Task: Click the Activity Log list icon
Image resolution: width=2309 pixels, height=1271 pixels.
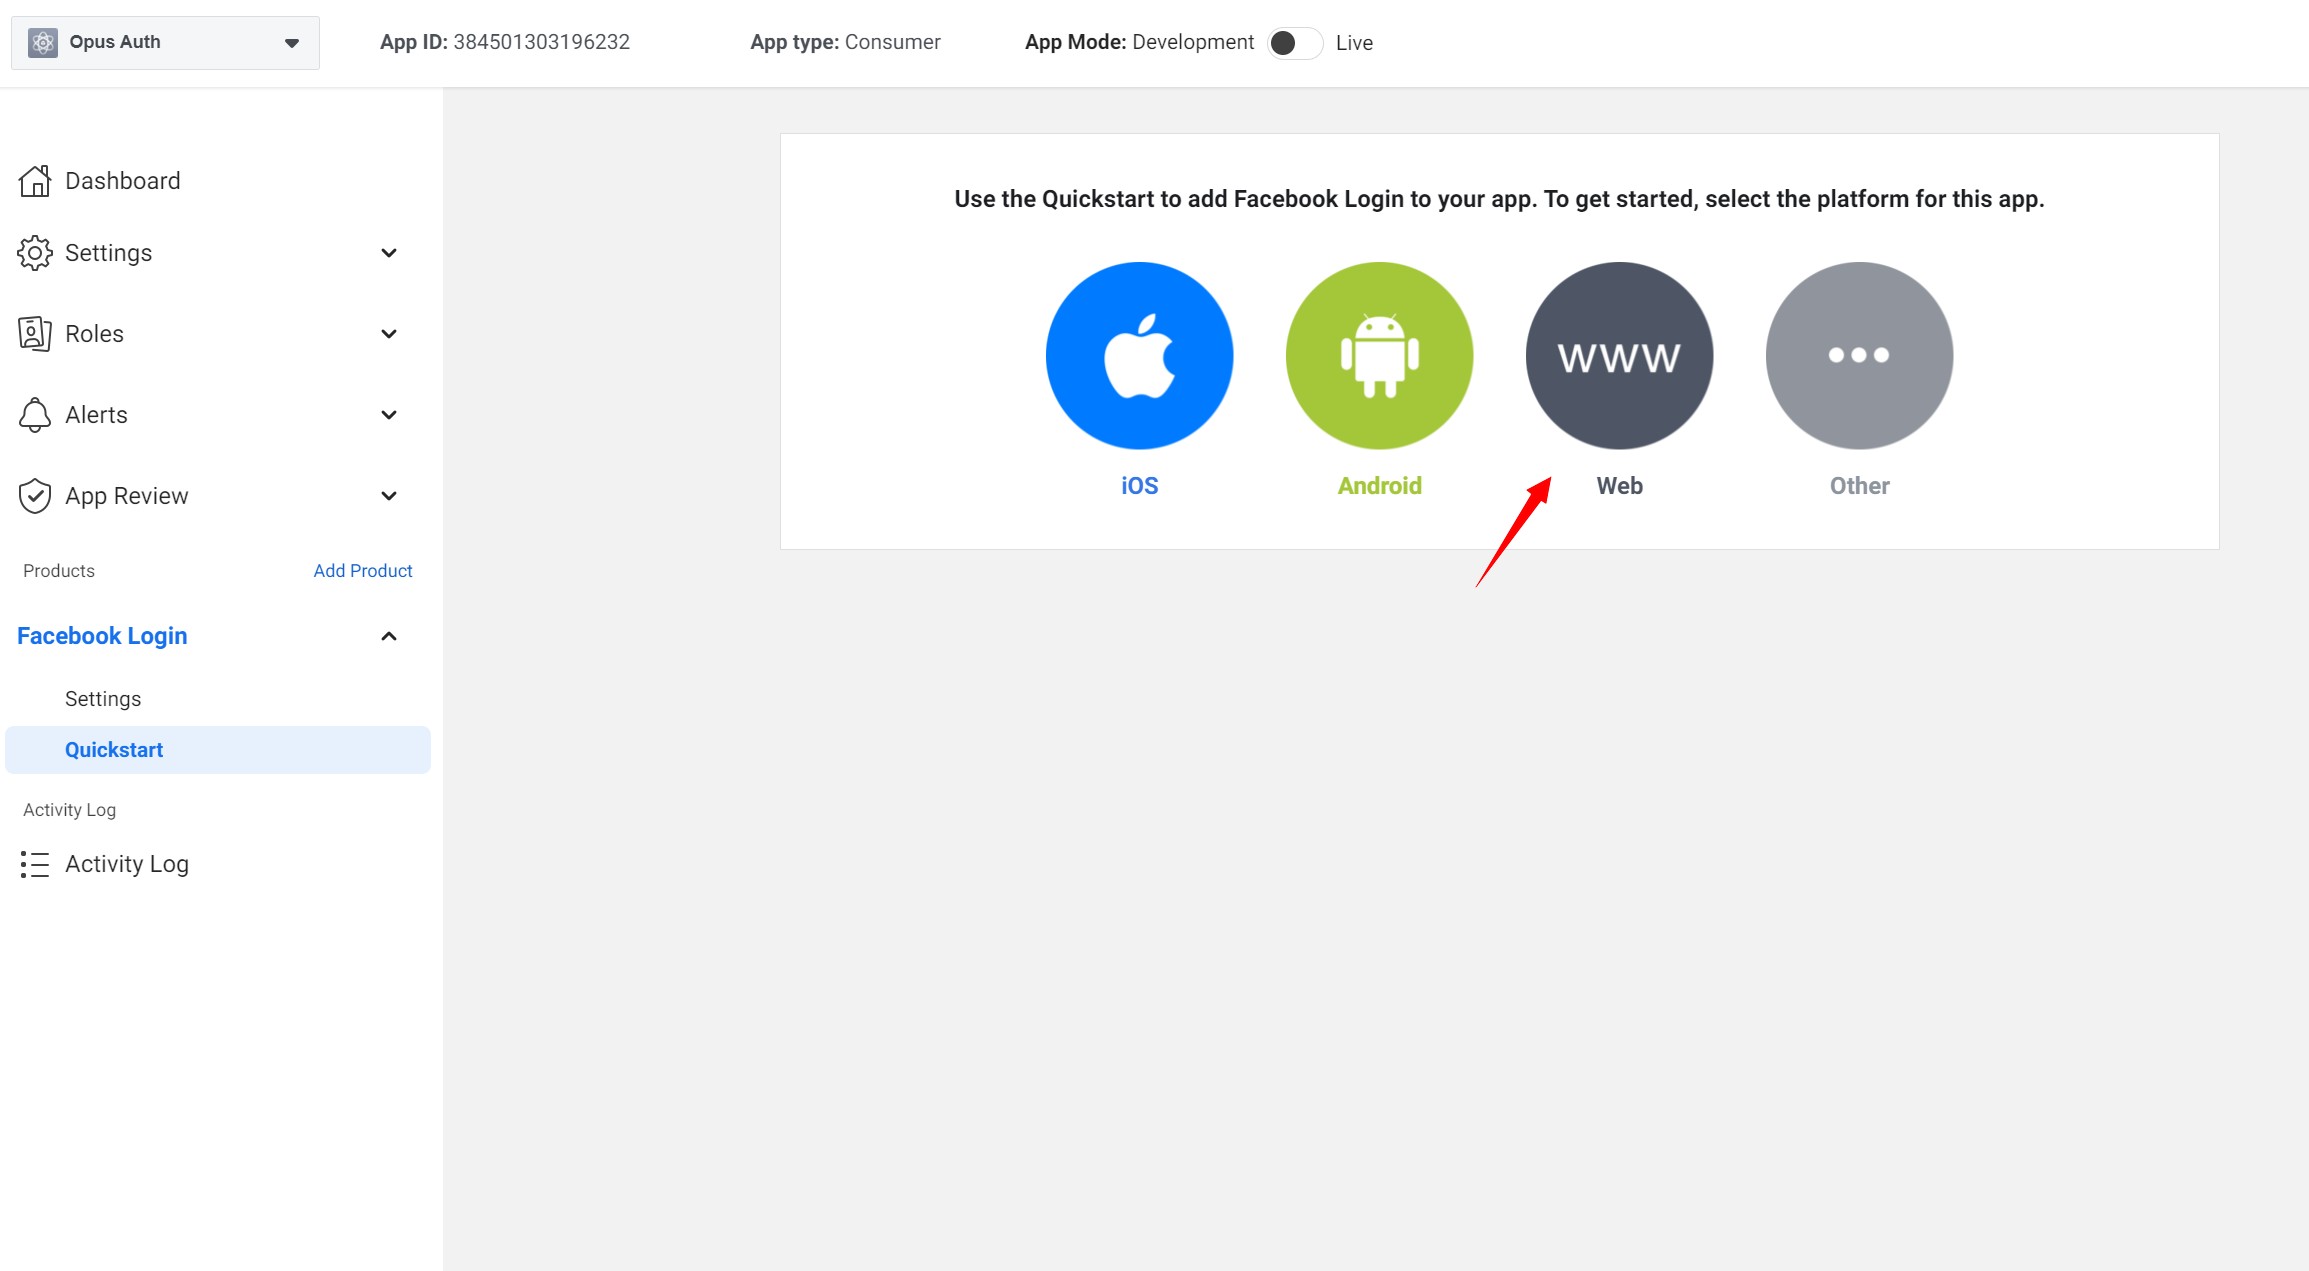Action: (x=34, y=864)
